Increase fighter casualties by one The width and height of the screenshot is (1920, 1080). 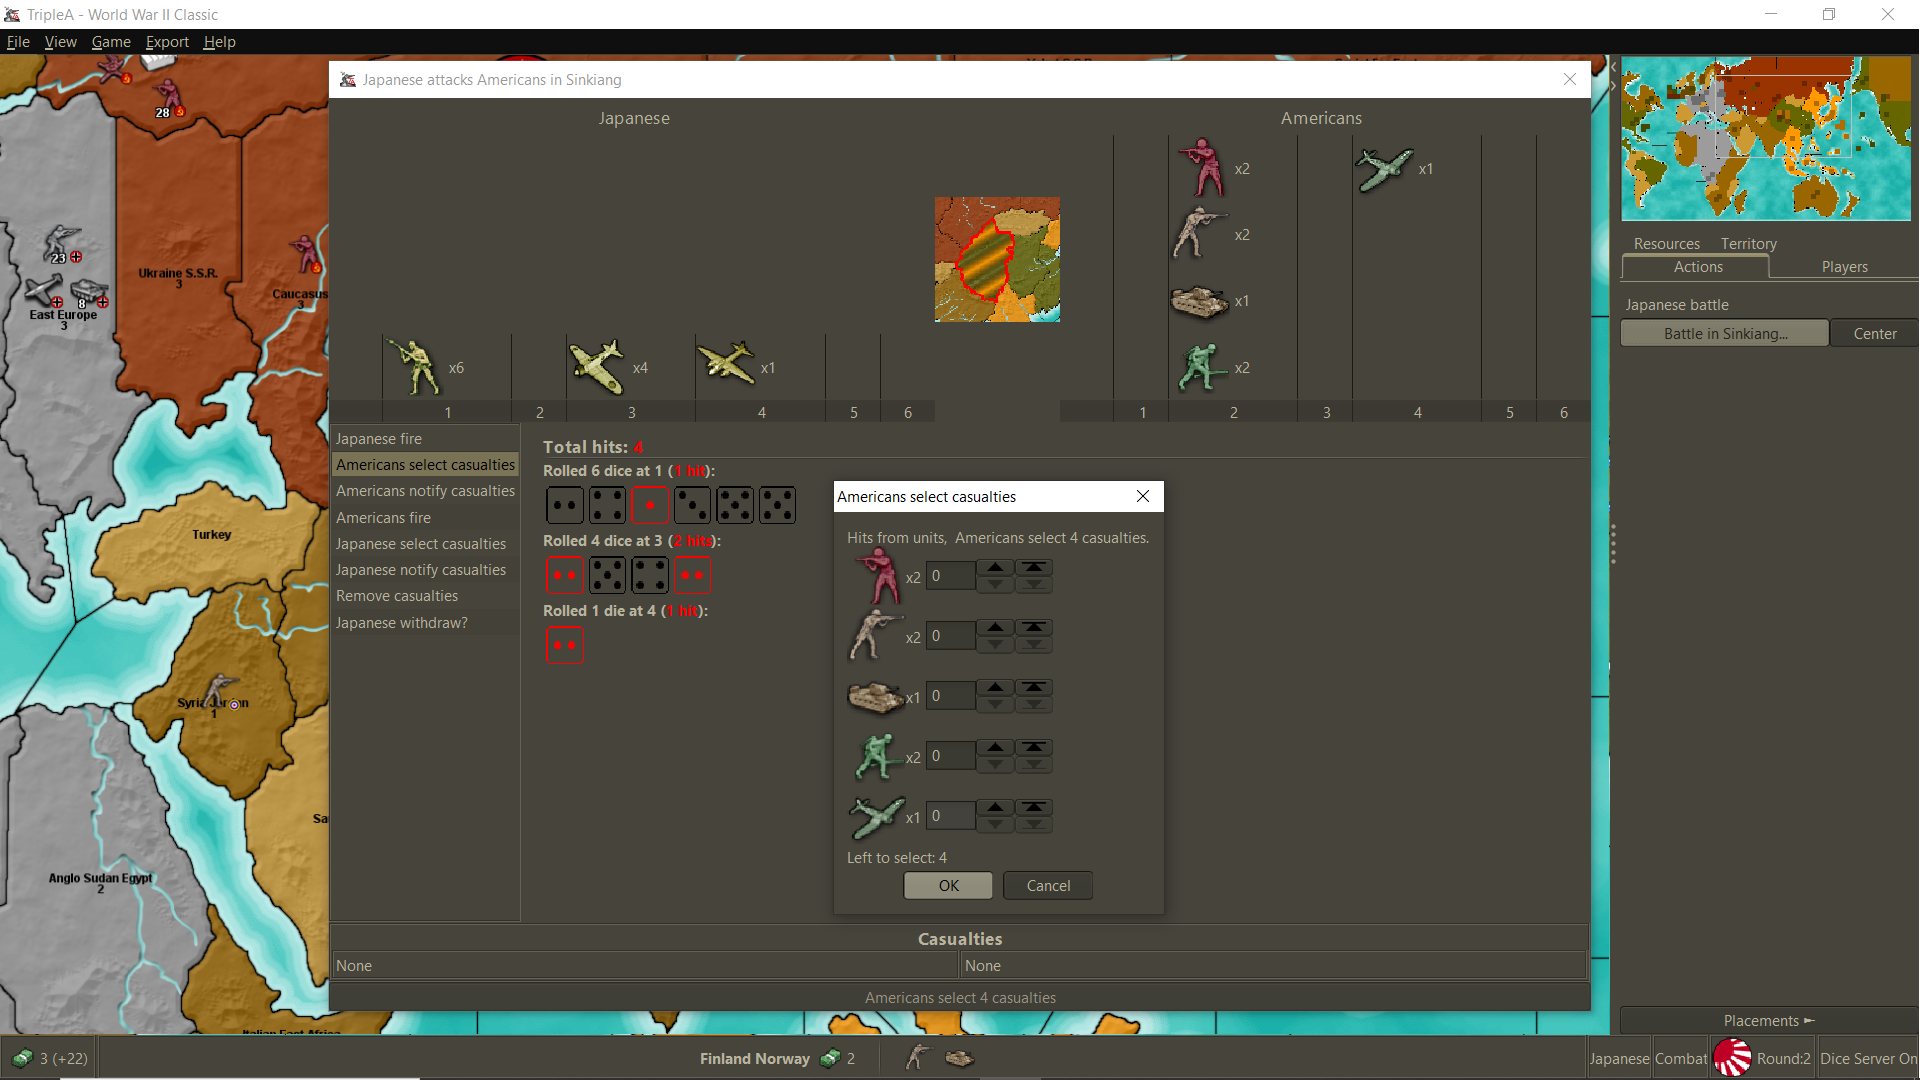coord(995,807)
